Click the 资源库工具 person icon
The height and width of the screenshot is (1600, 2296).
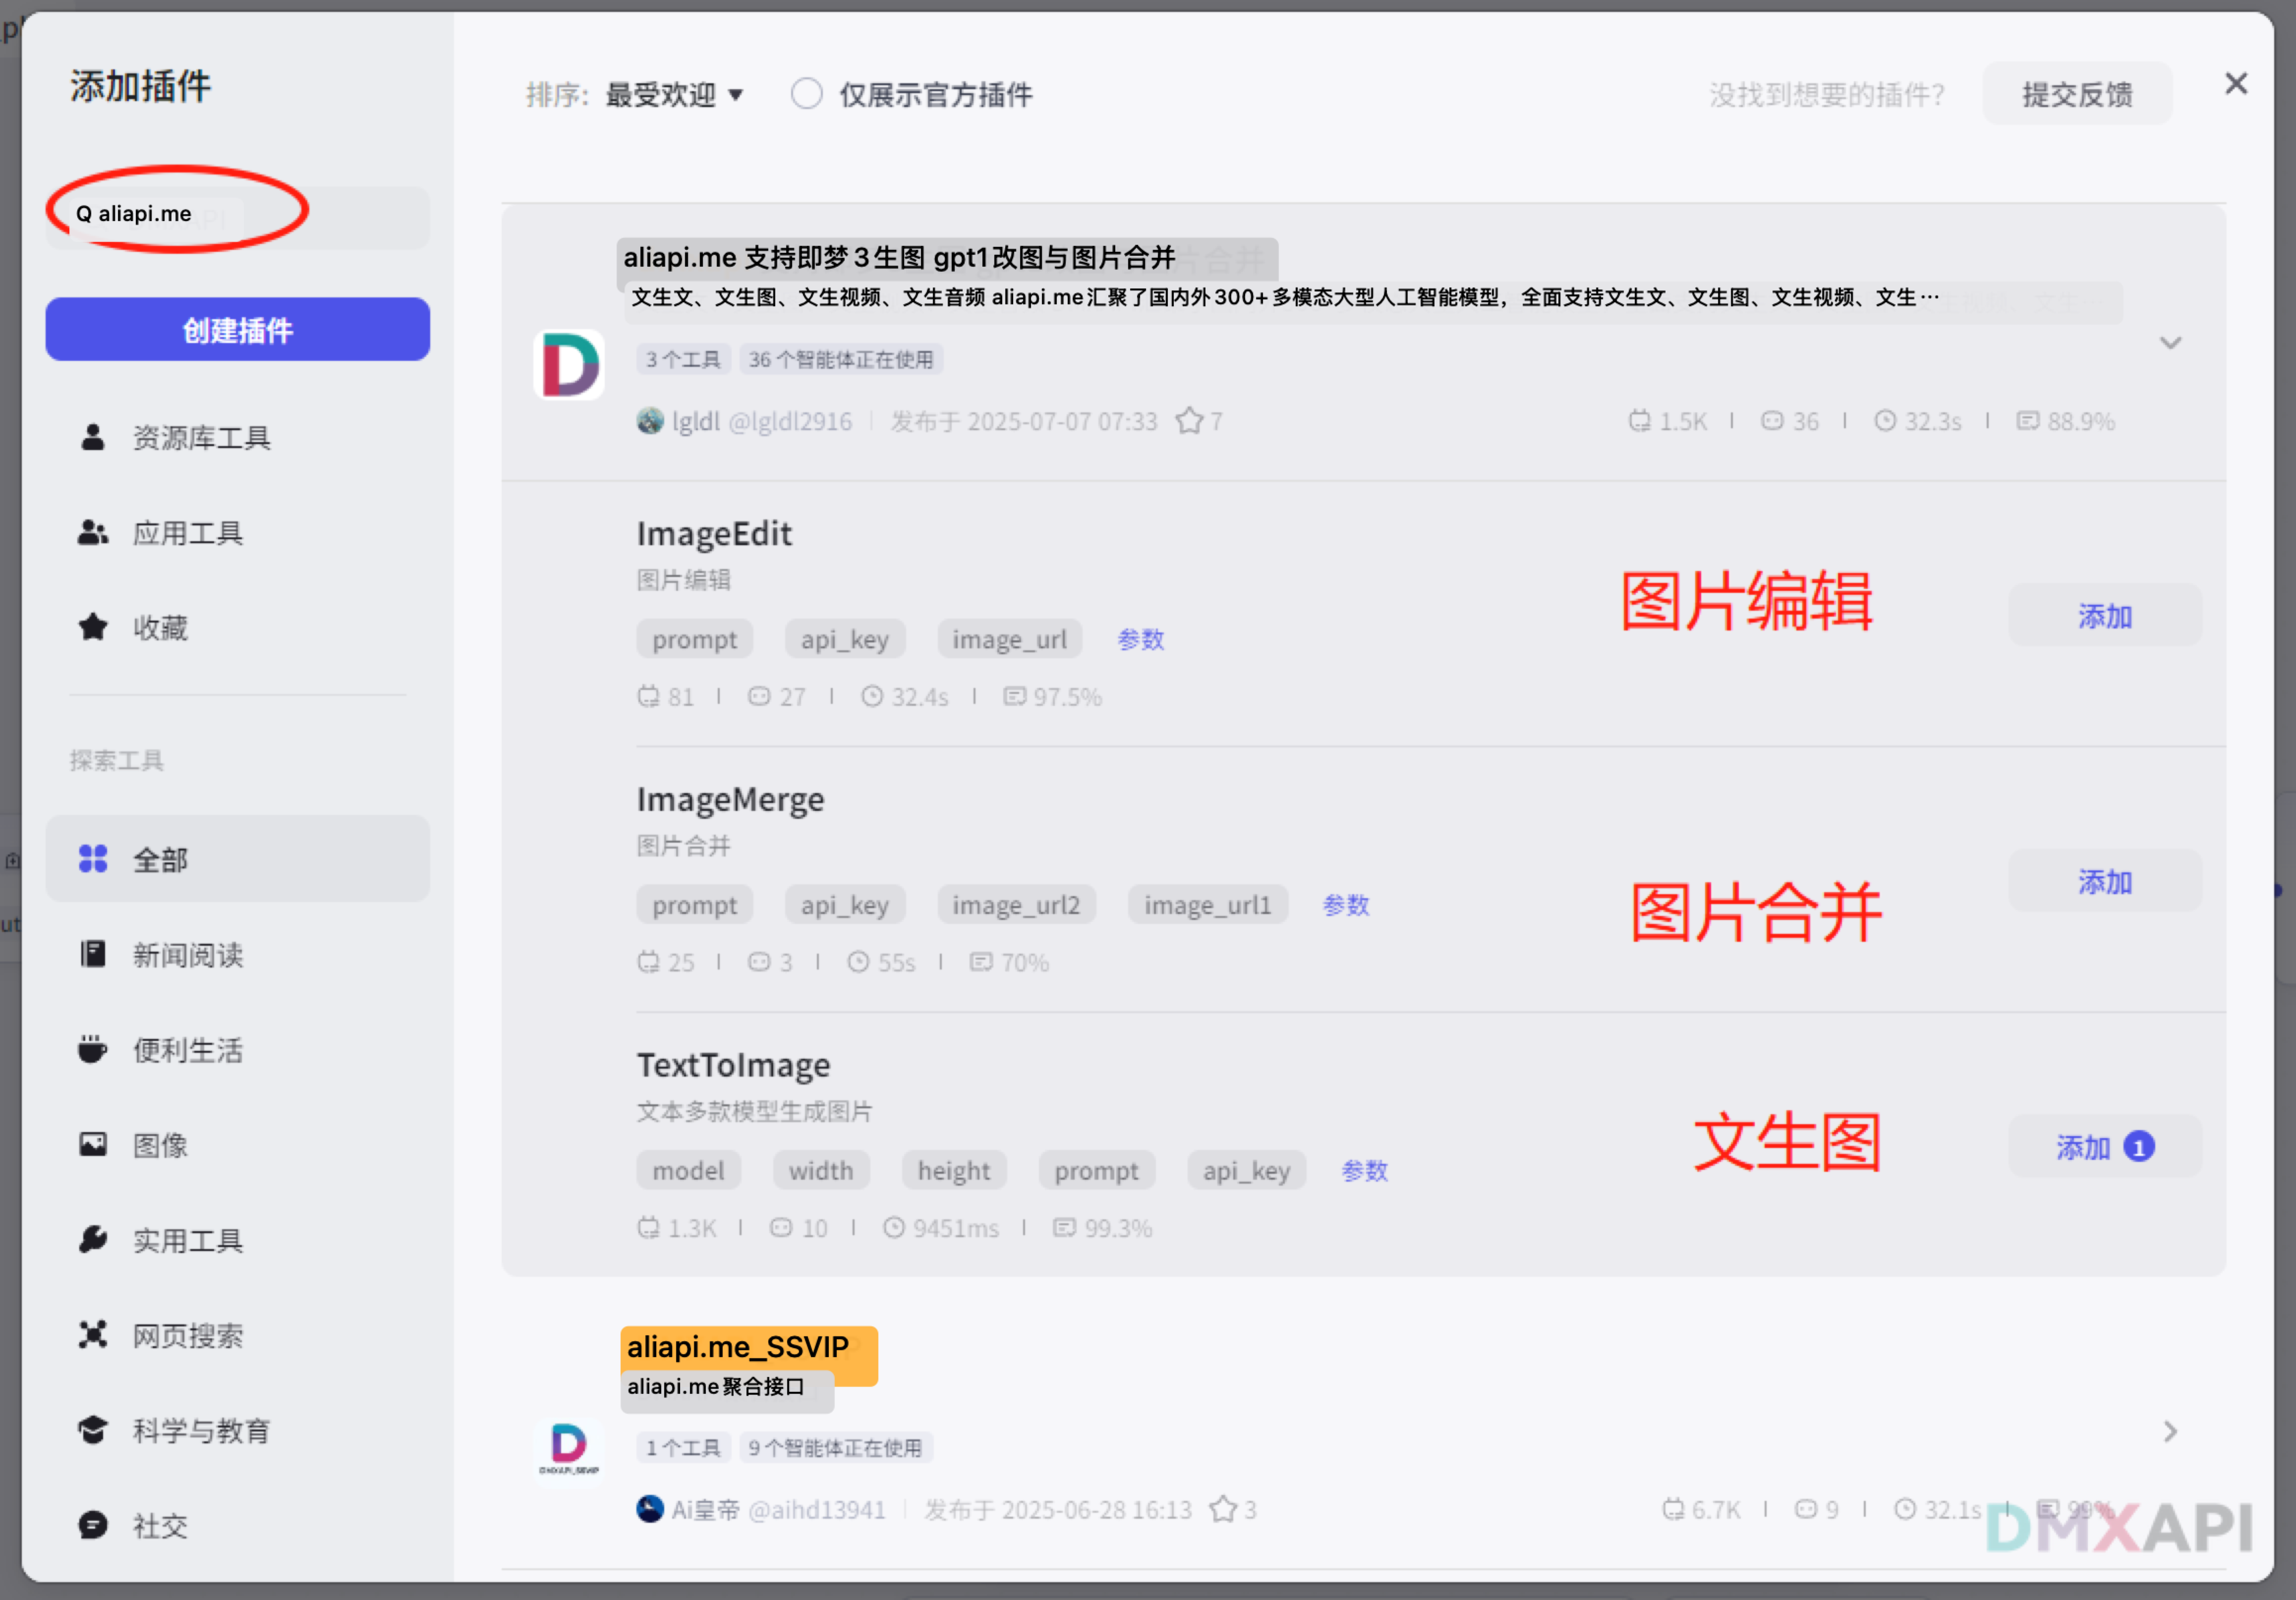(x=93, y=437)
